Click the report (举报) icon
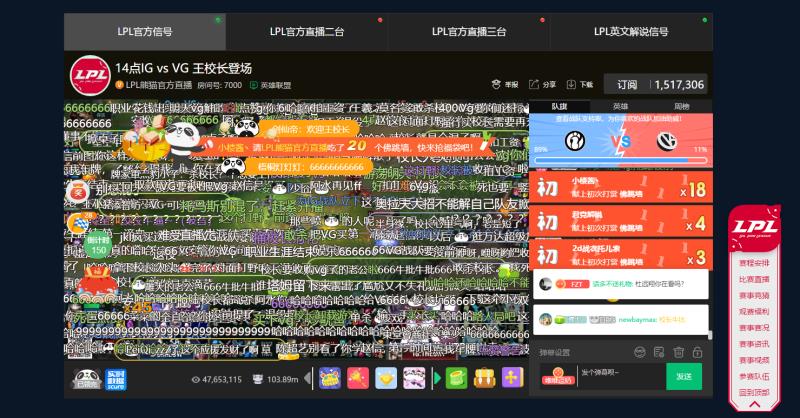 point(496,84)
